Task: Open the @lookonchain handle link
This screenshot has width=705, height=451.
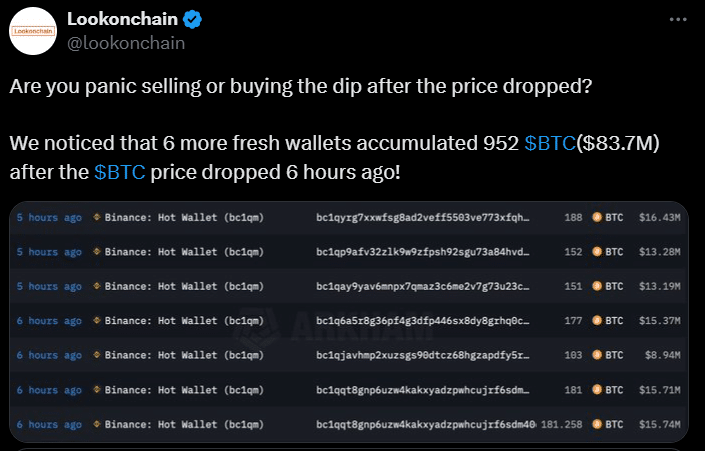Action: pyautogui.click(x=126, y=43)
